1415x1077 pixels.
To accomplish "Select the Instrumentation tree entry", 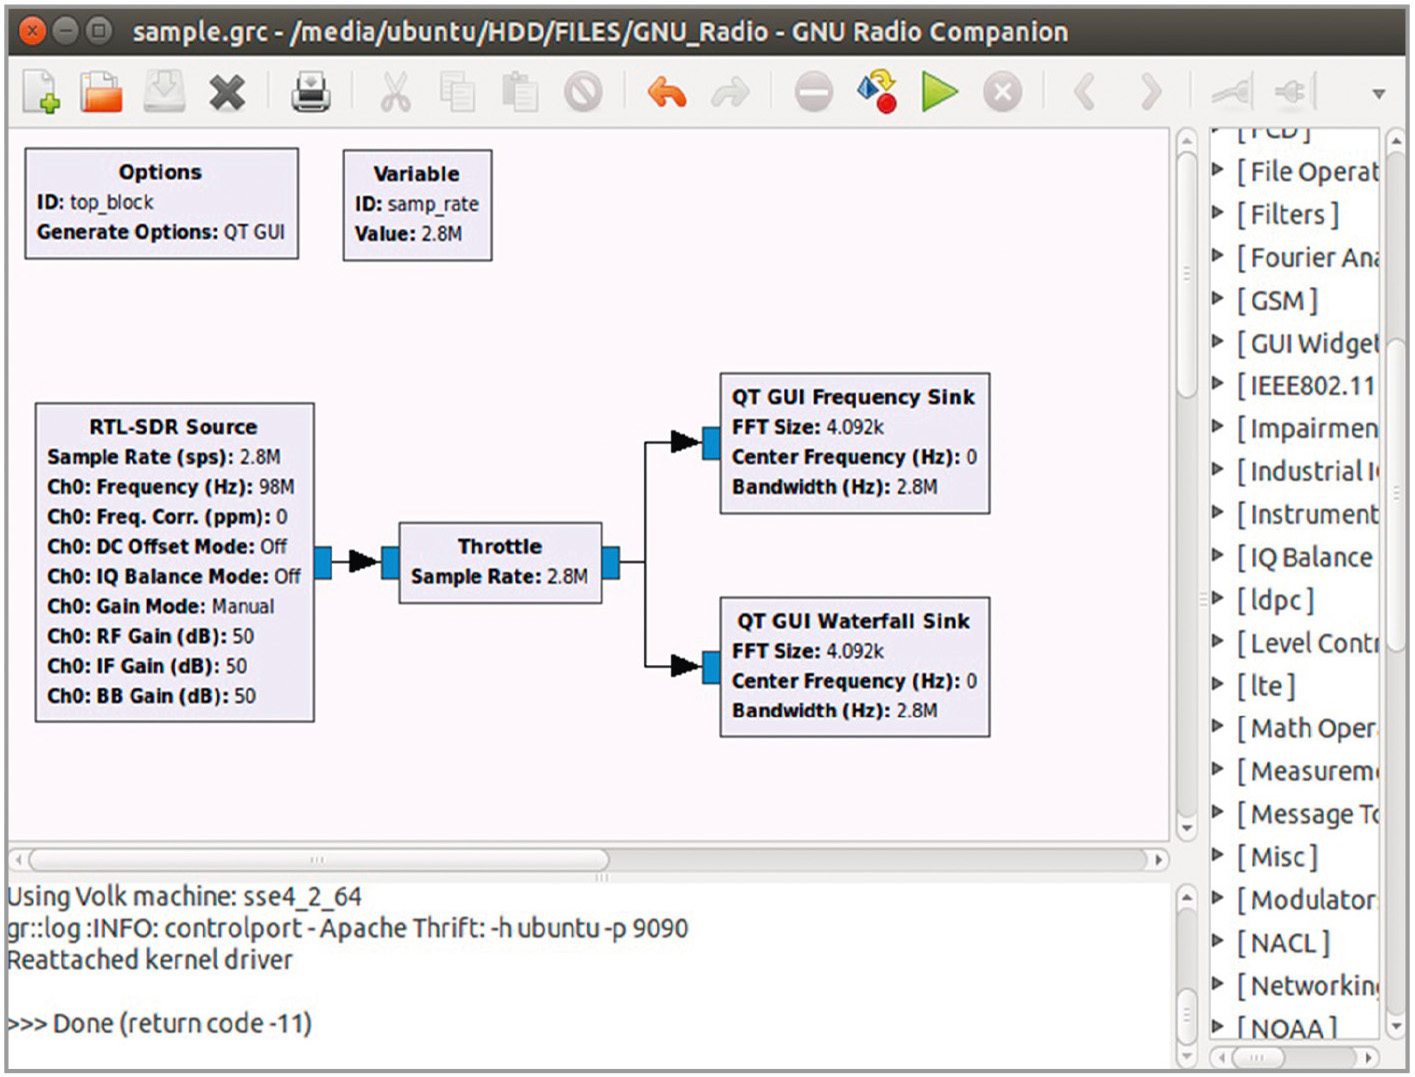I will pyautogui.click(x=1307, y=514).
